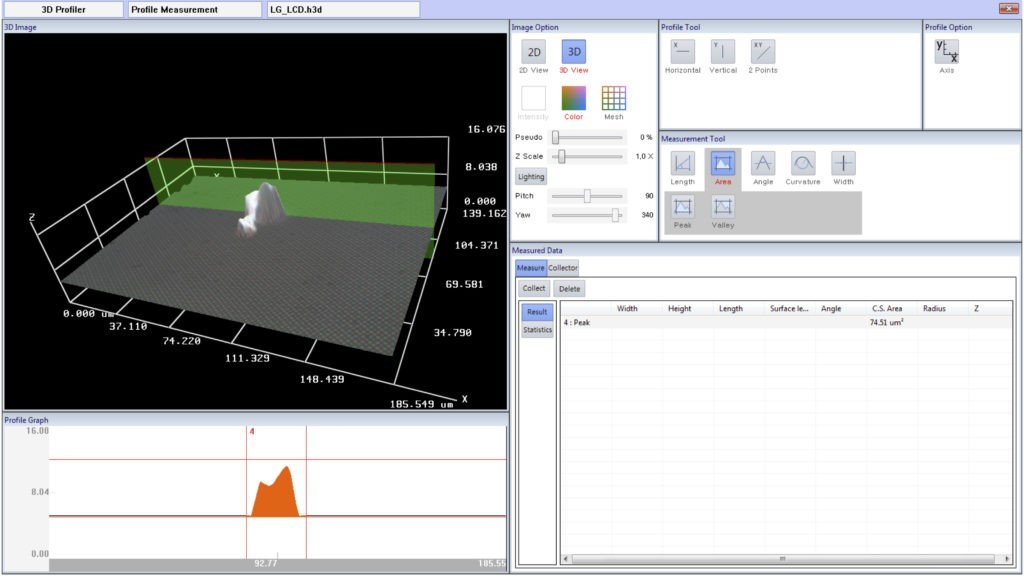Click the '74.51 um²' C.S. Area value
Screen dimensions: 1024x577
886,322
